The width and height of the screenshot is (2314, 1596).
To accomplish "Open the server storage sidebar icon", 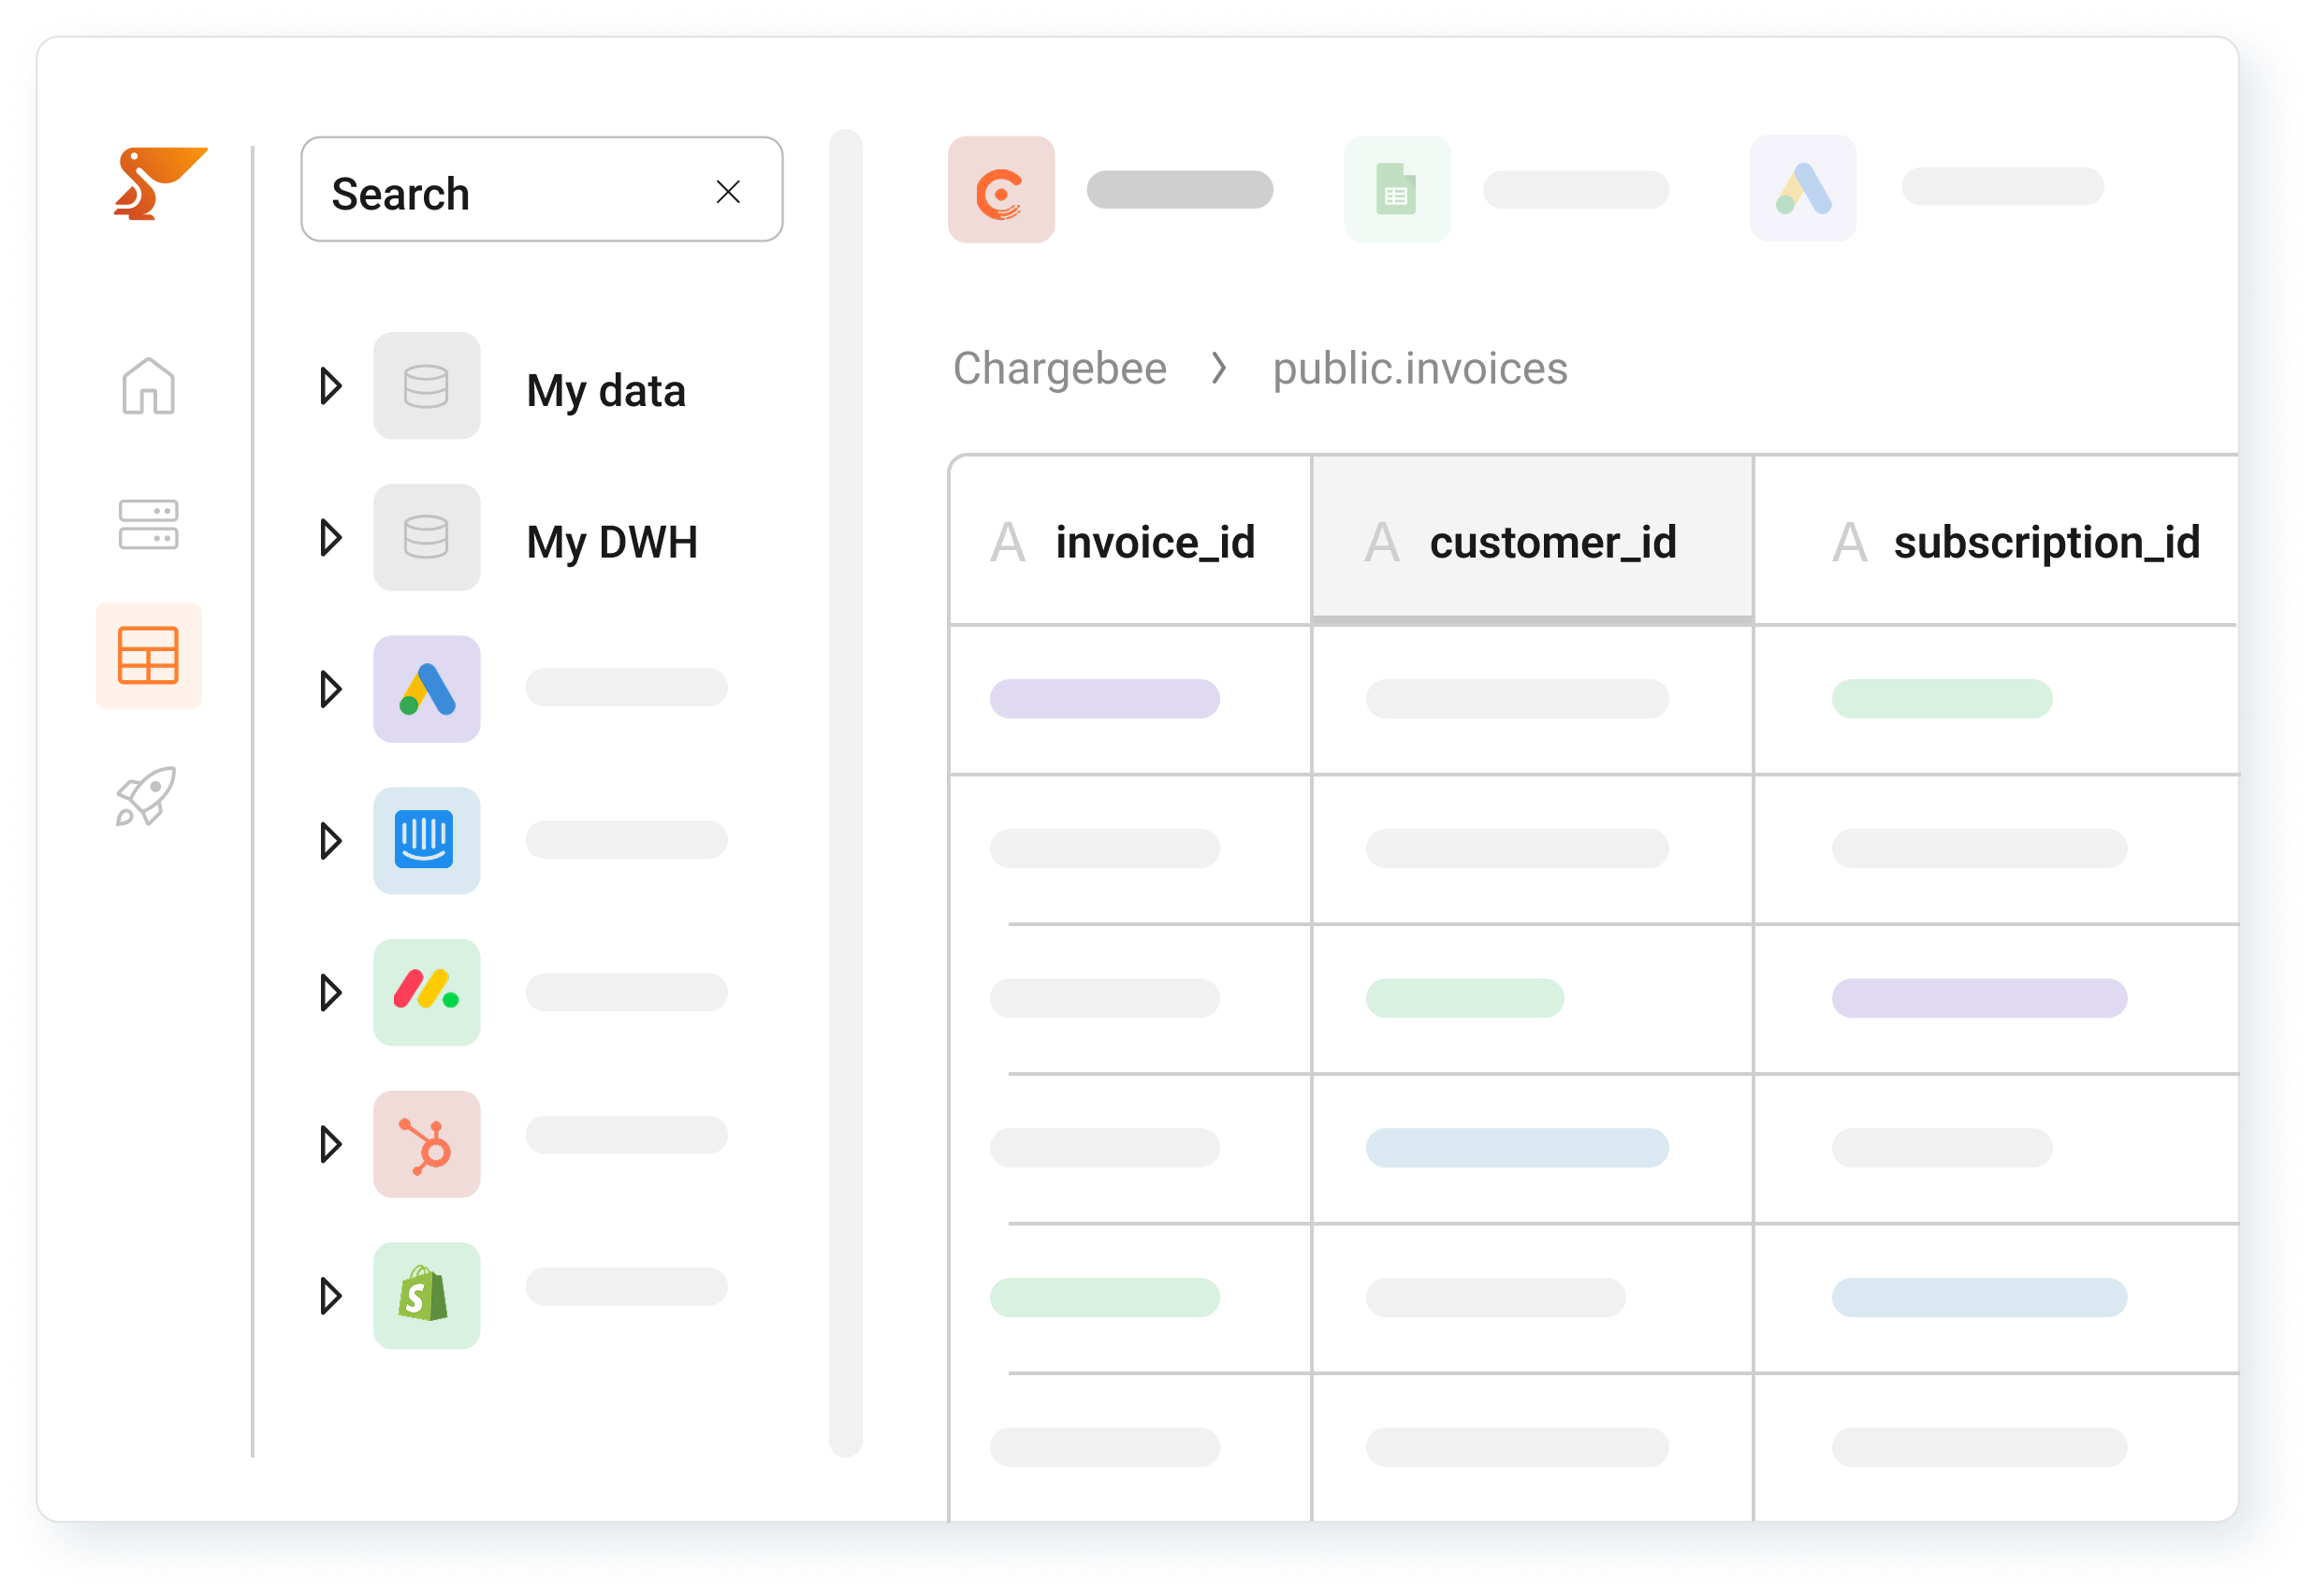I will [148, 525].
